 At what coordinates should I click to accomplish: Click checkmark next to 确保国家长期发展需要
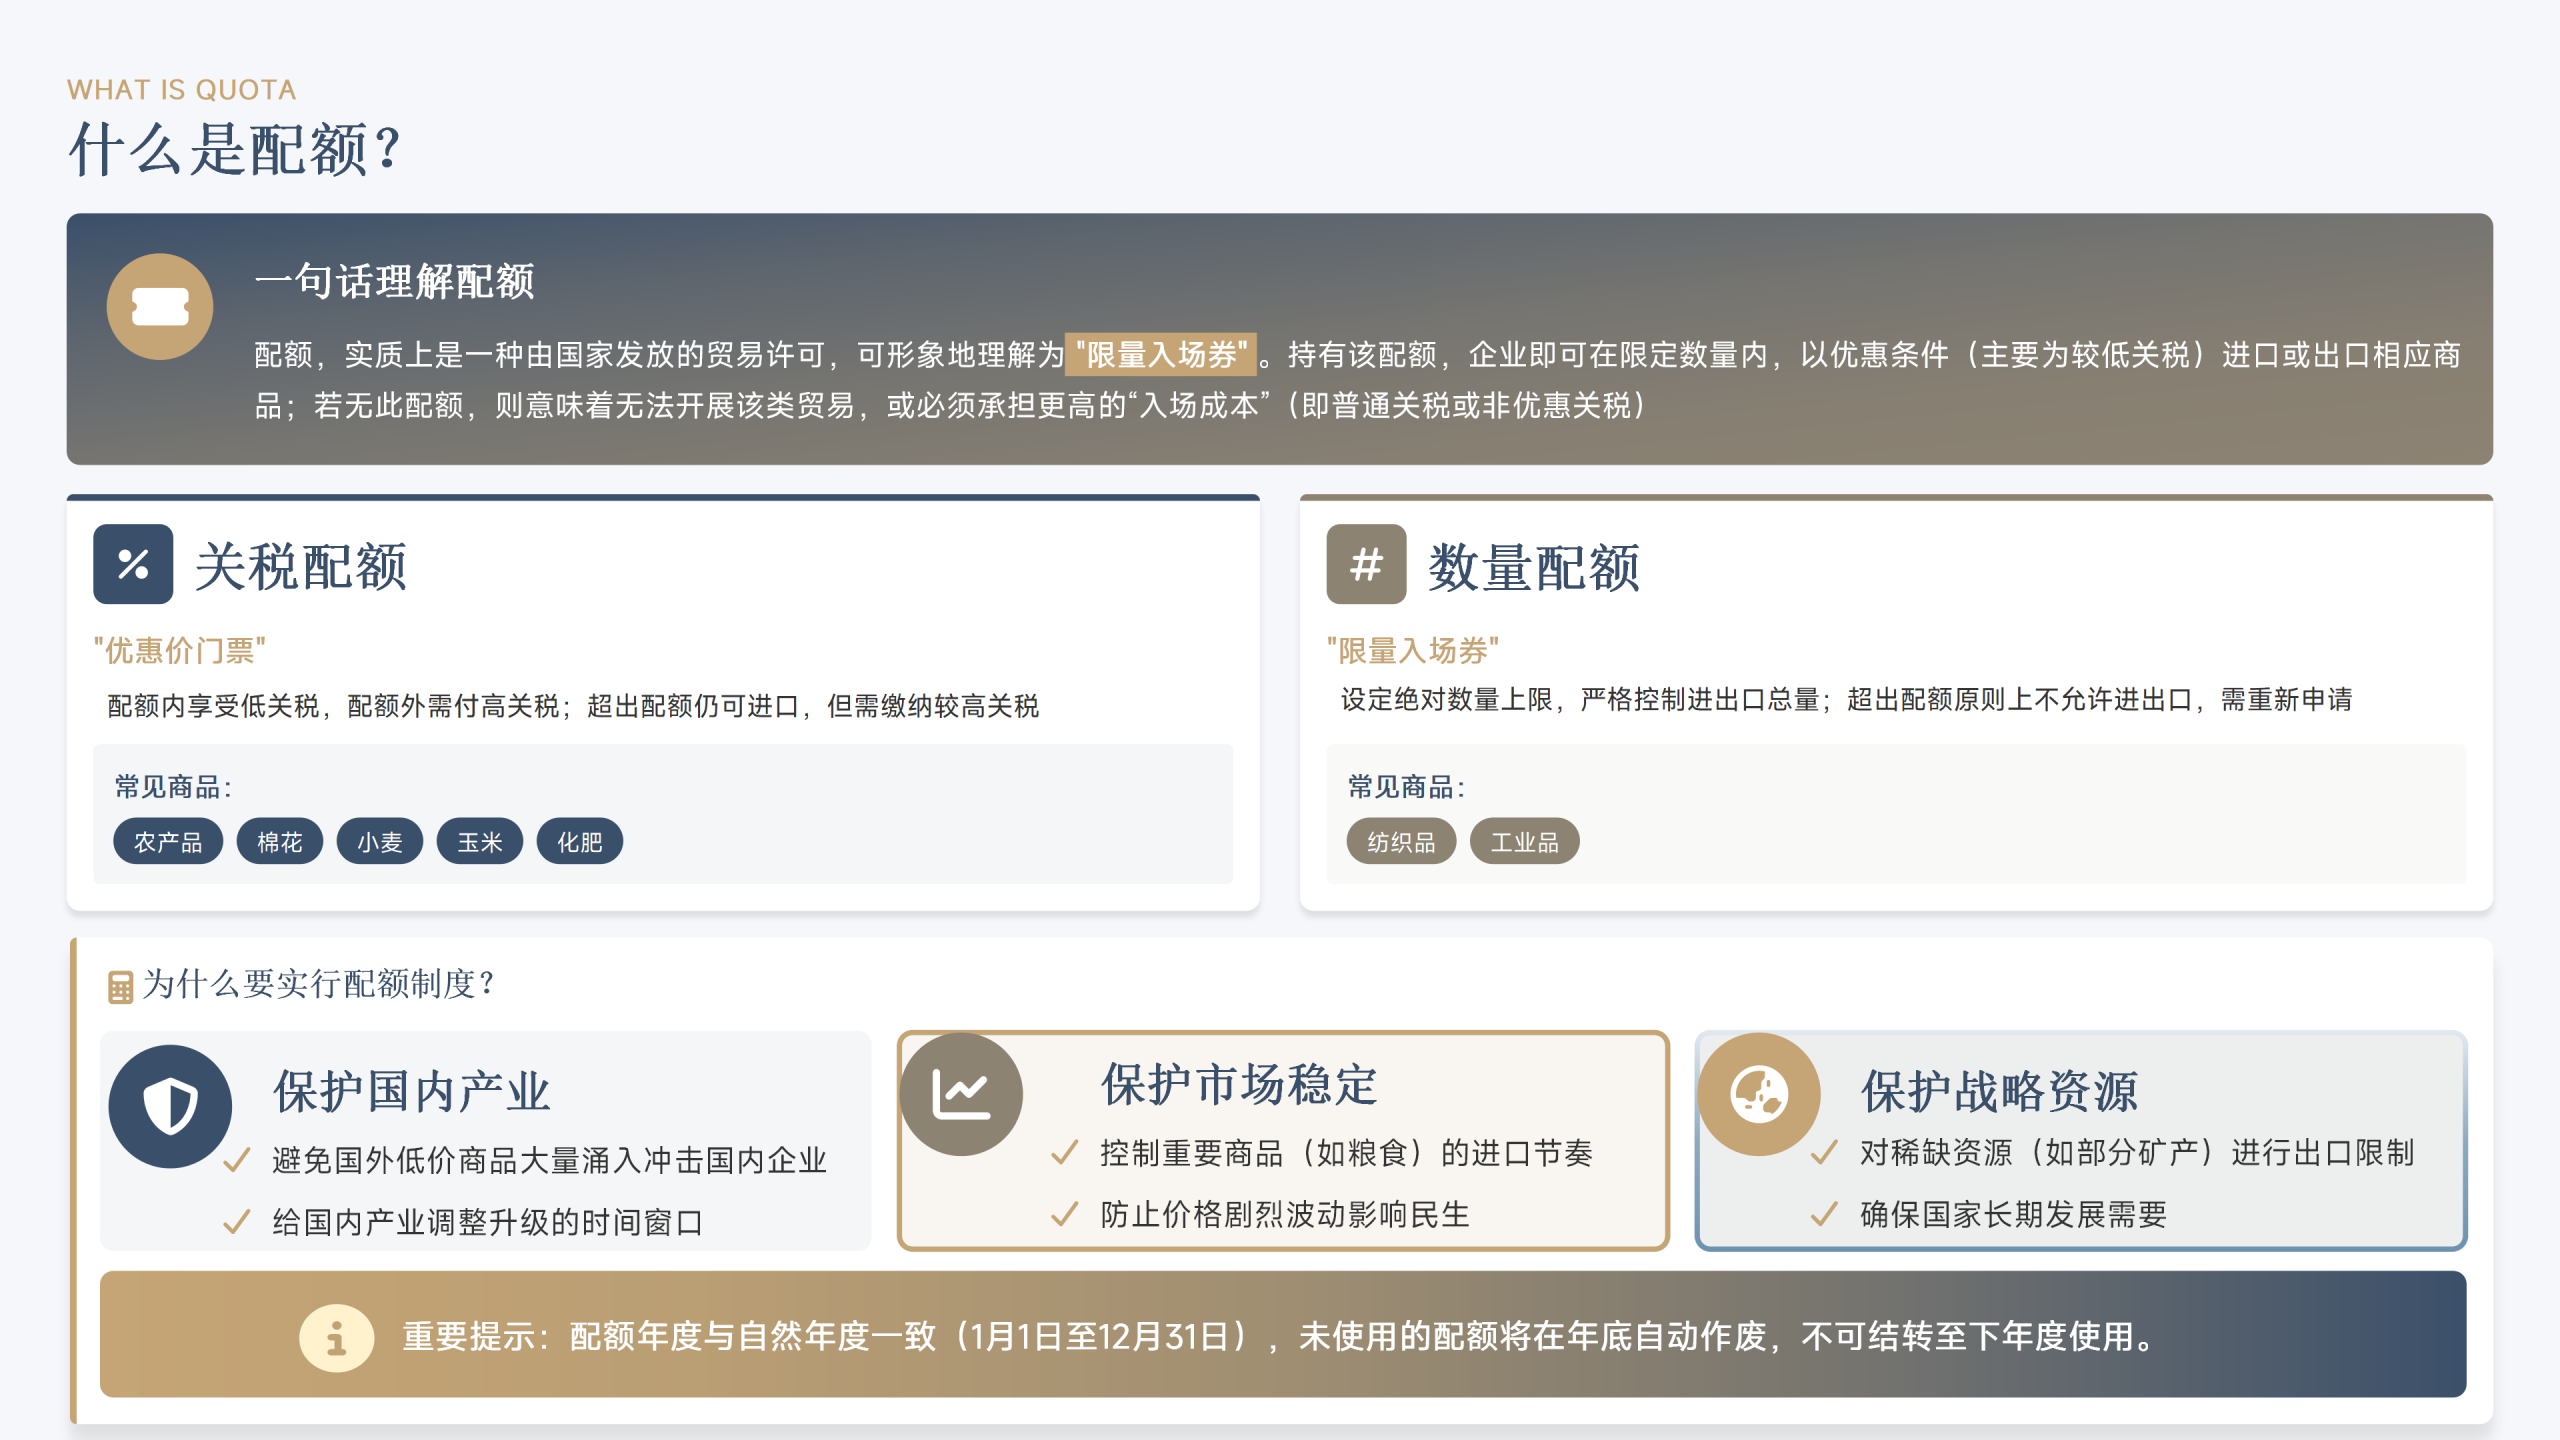tap(1824, 1214)
